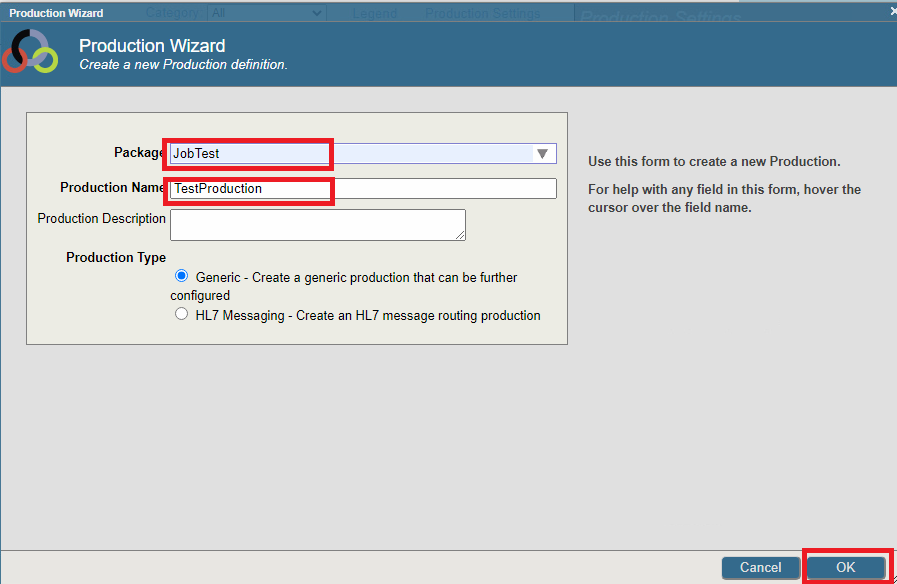Expand the Package dropdown arrow
Screen dimensions: 897x584
542,154
